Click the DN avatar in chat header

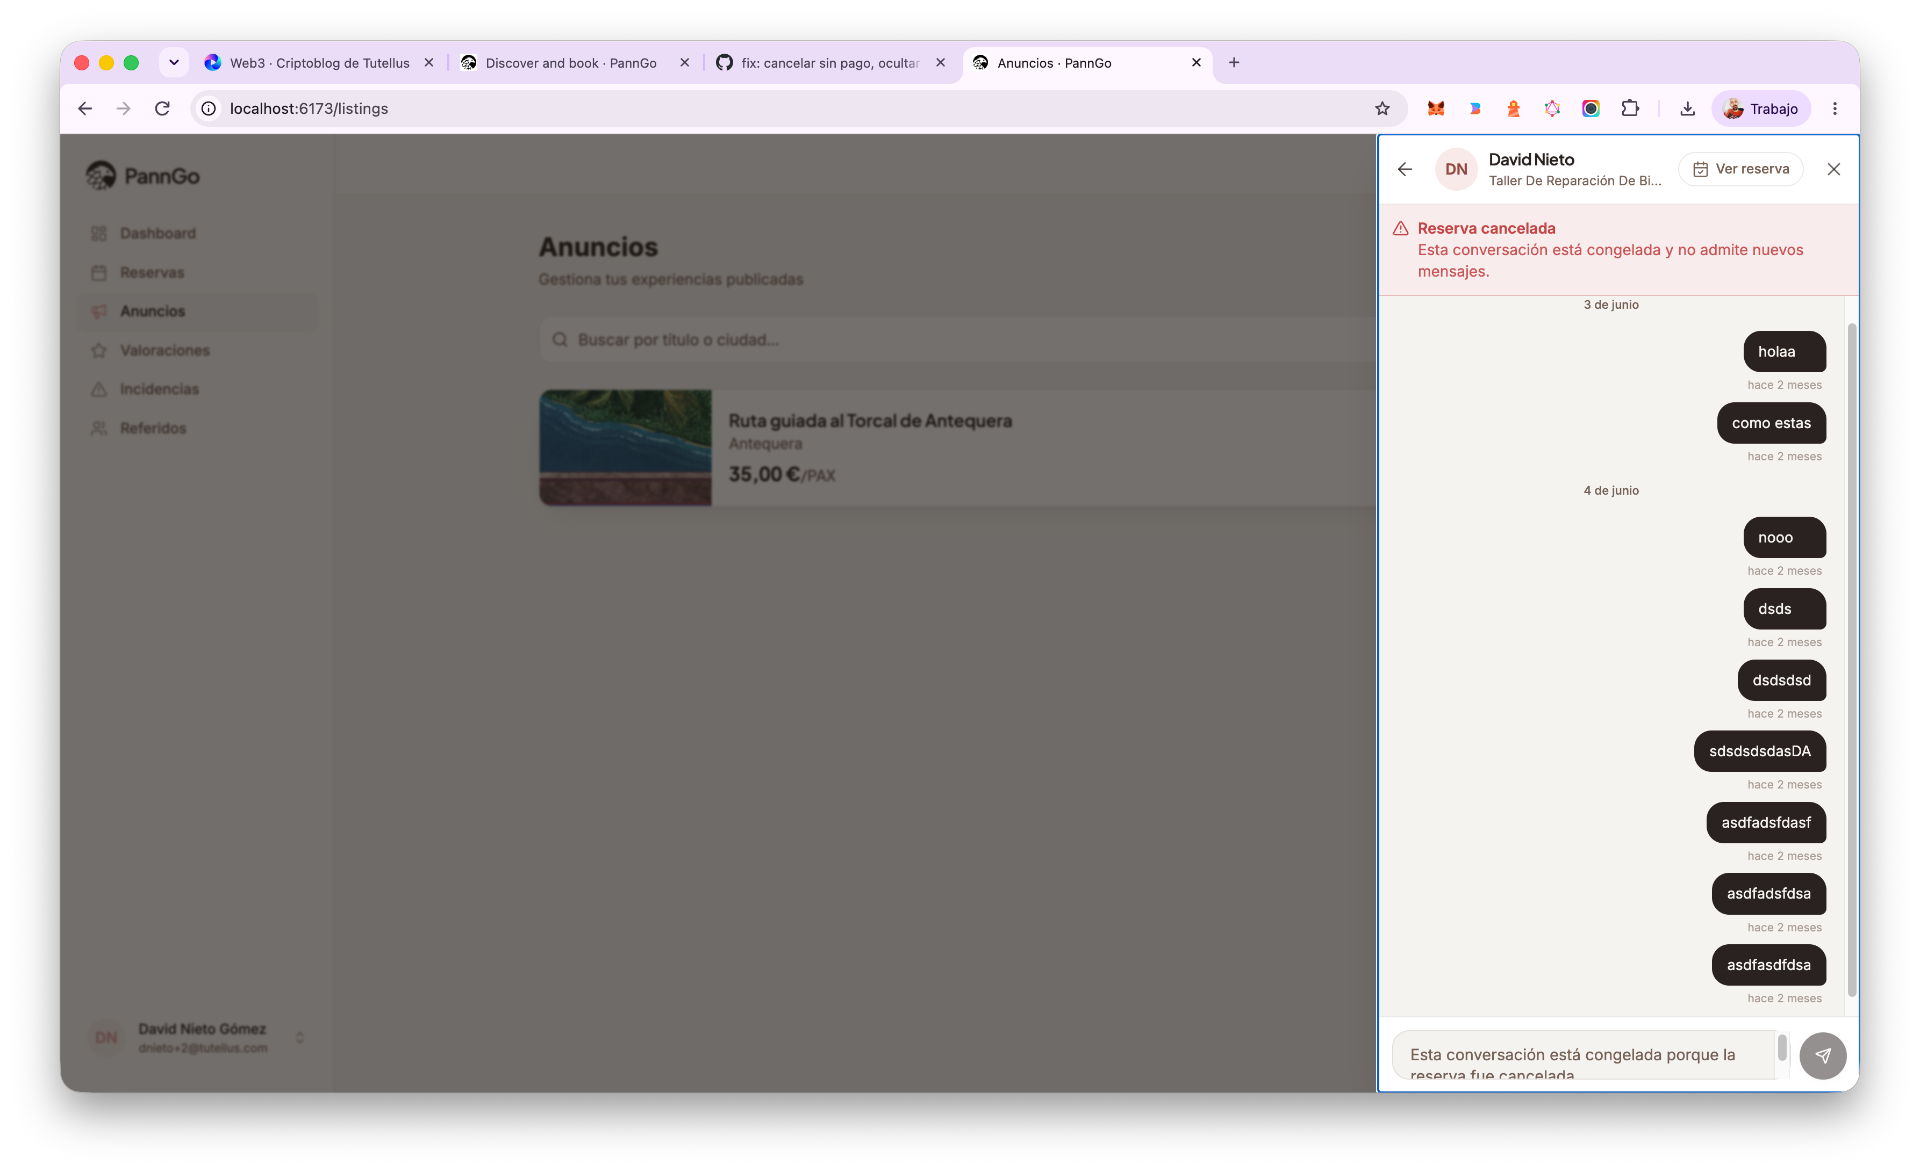pyautogui.click(x=1456, y=169)
